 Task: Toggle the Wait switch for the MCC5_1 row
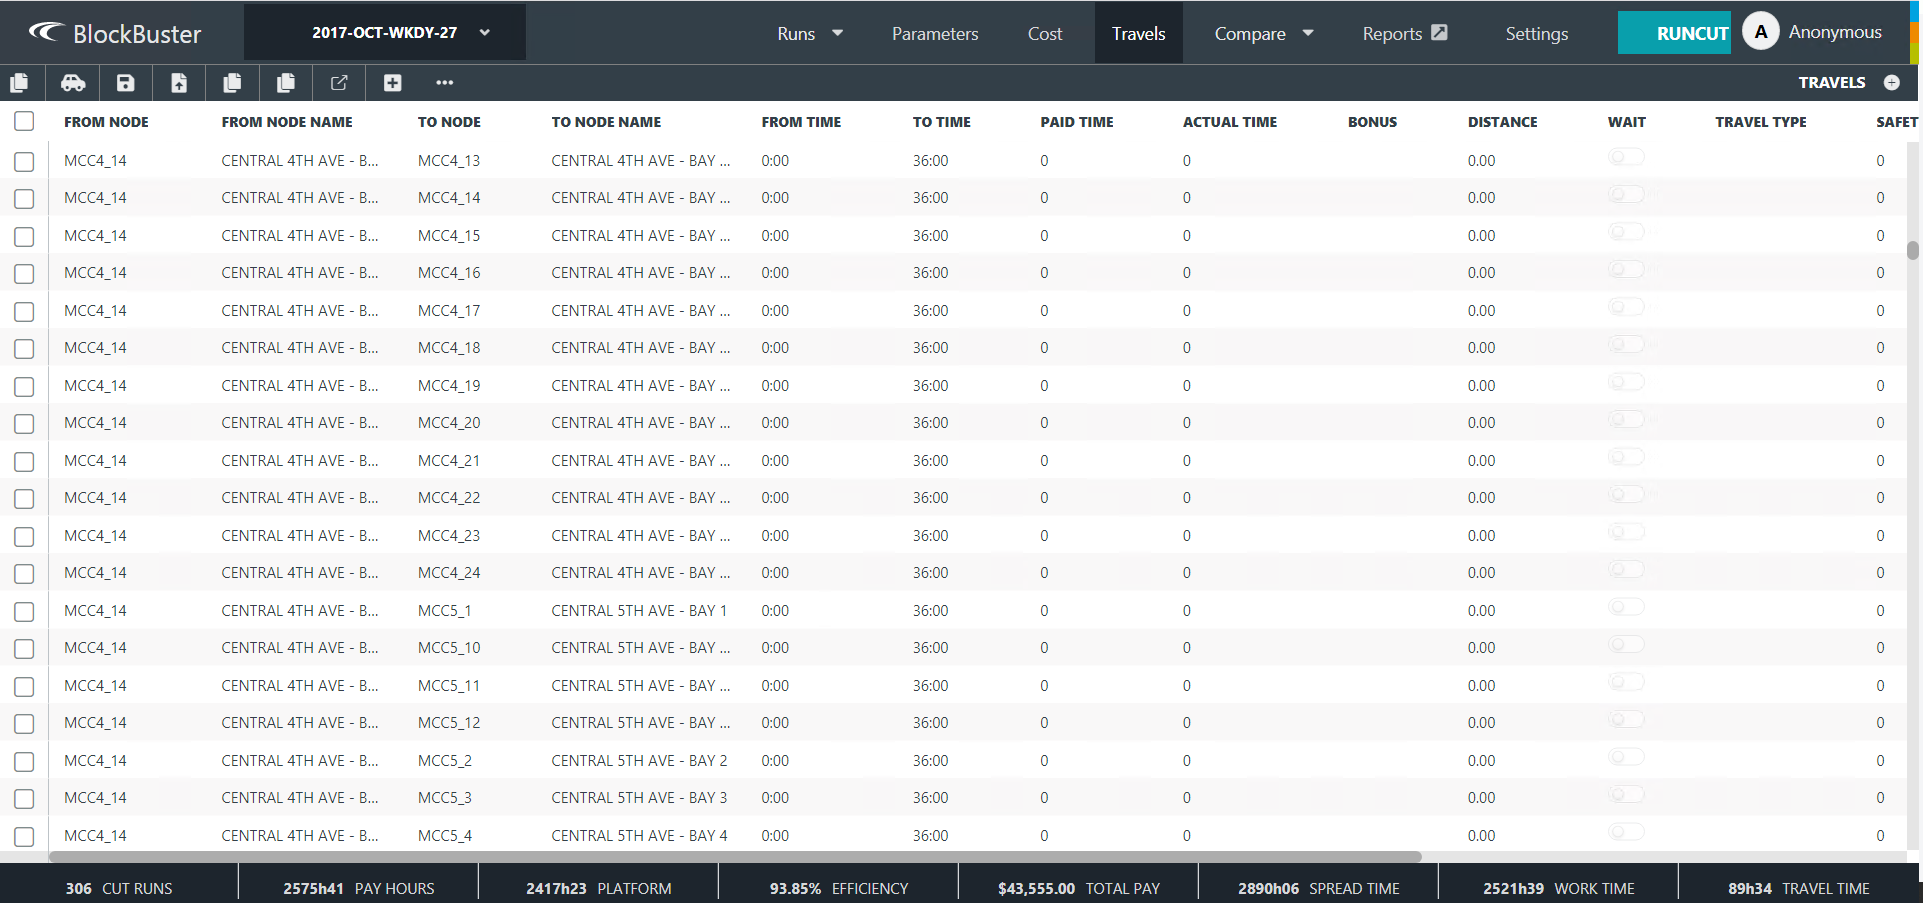tap(1626, 608)
